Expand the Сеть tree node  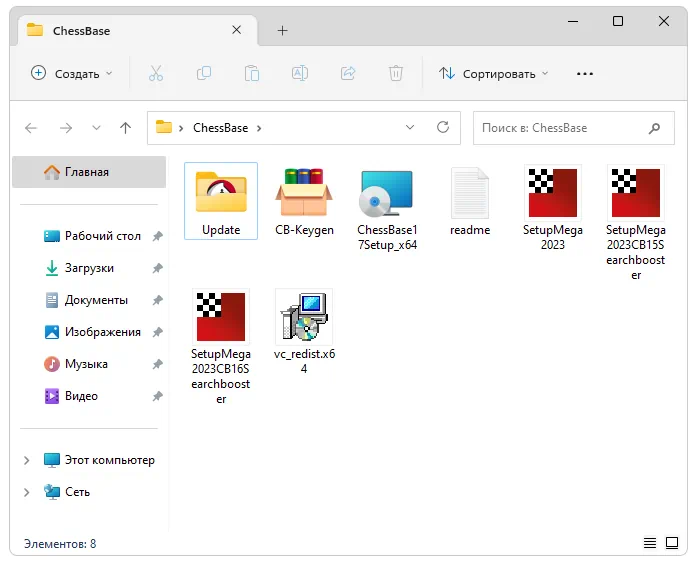[27, 492]
